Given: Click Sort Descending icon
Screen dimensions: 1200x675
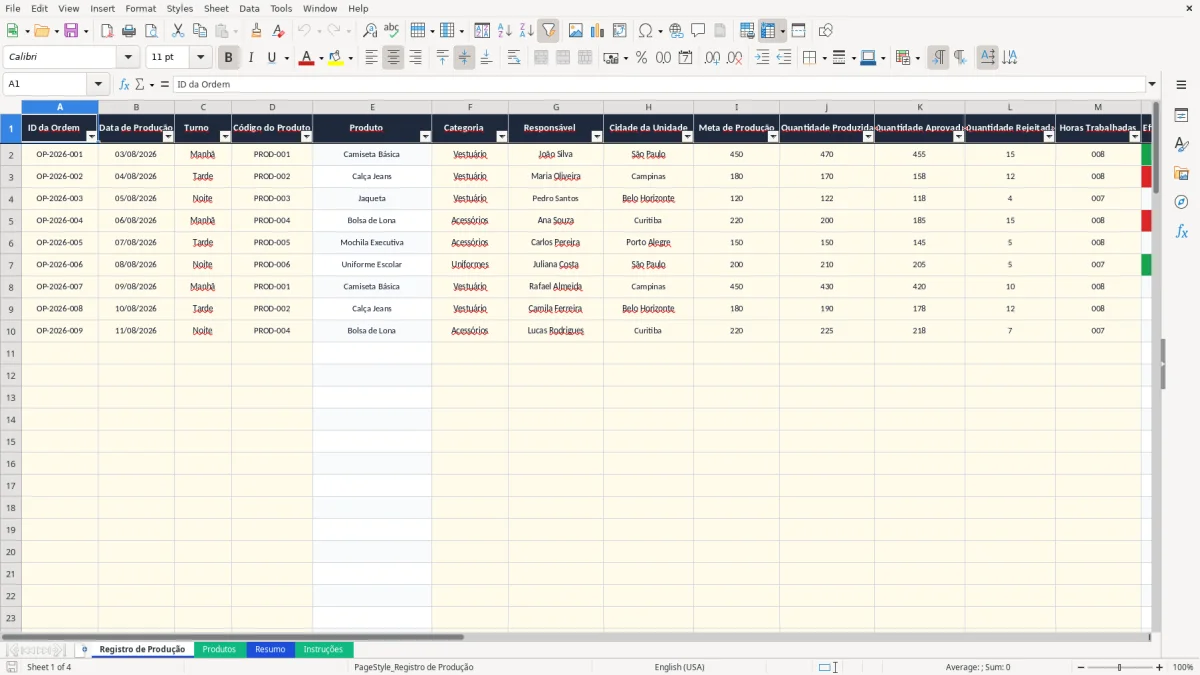Looking at the screenshot, I should [x=527, y=31].
